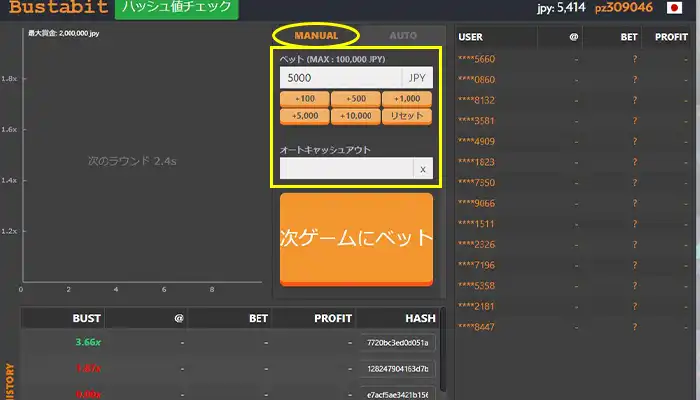
Task: Select user ****2326
Action: 476,244
